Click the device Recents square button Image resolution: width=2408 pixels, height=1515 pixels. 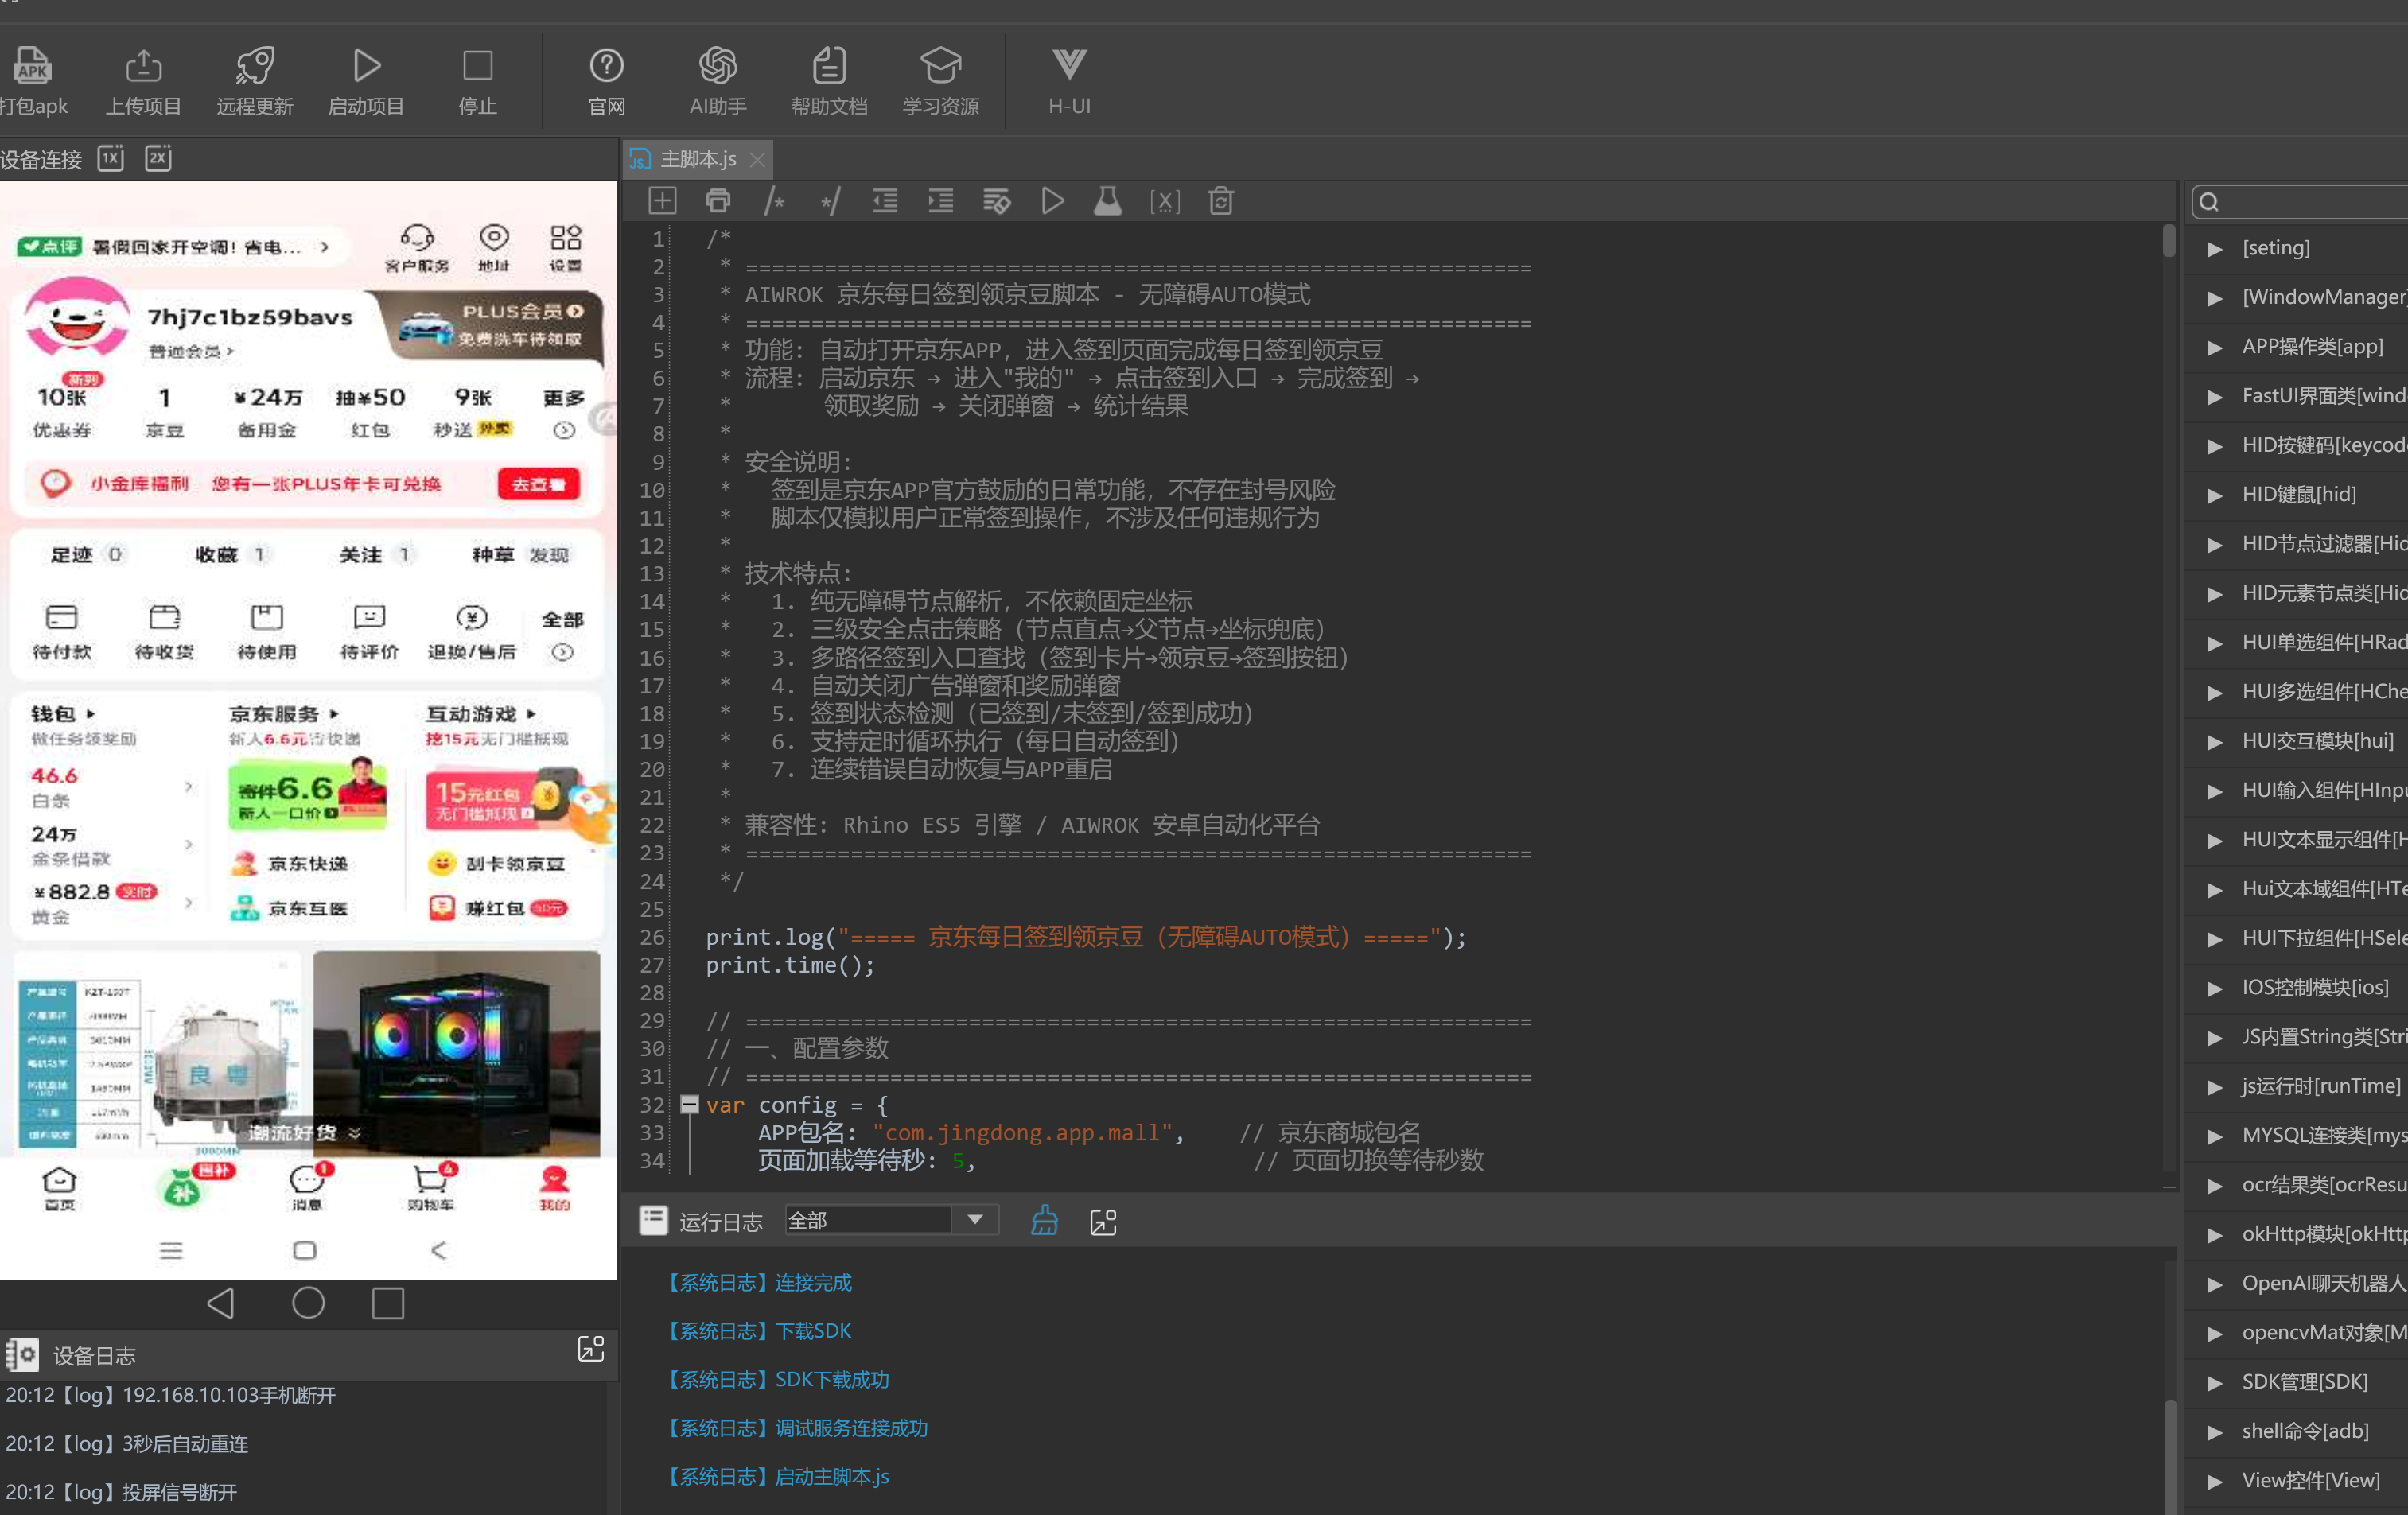point(388,1303)
